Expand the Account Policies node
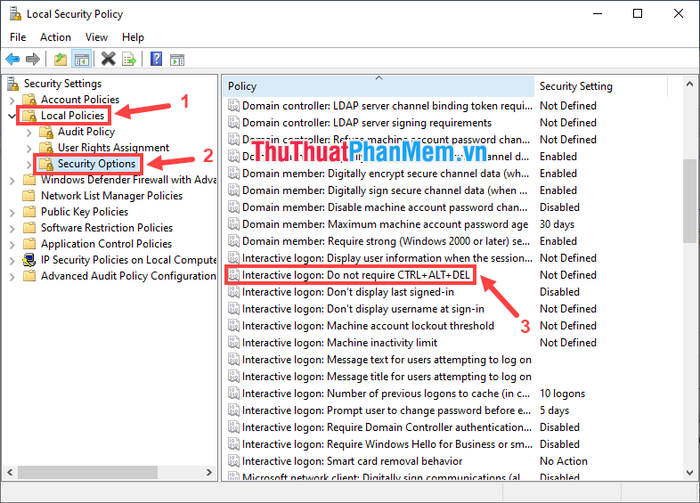The image size is (700, 503). pyautogui.click(x=12, y=100)
